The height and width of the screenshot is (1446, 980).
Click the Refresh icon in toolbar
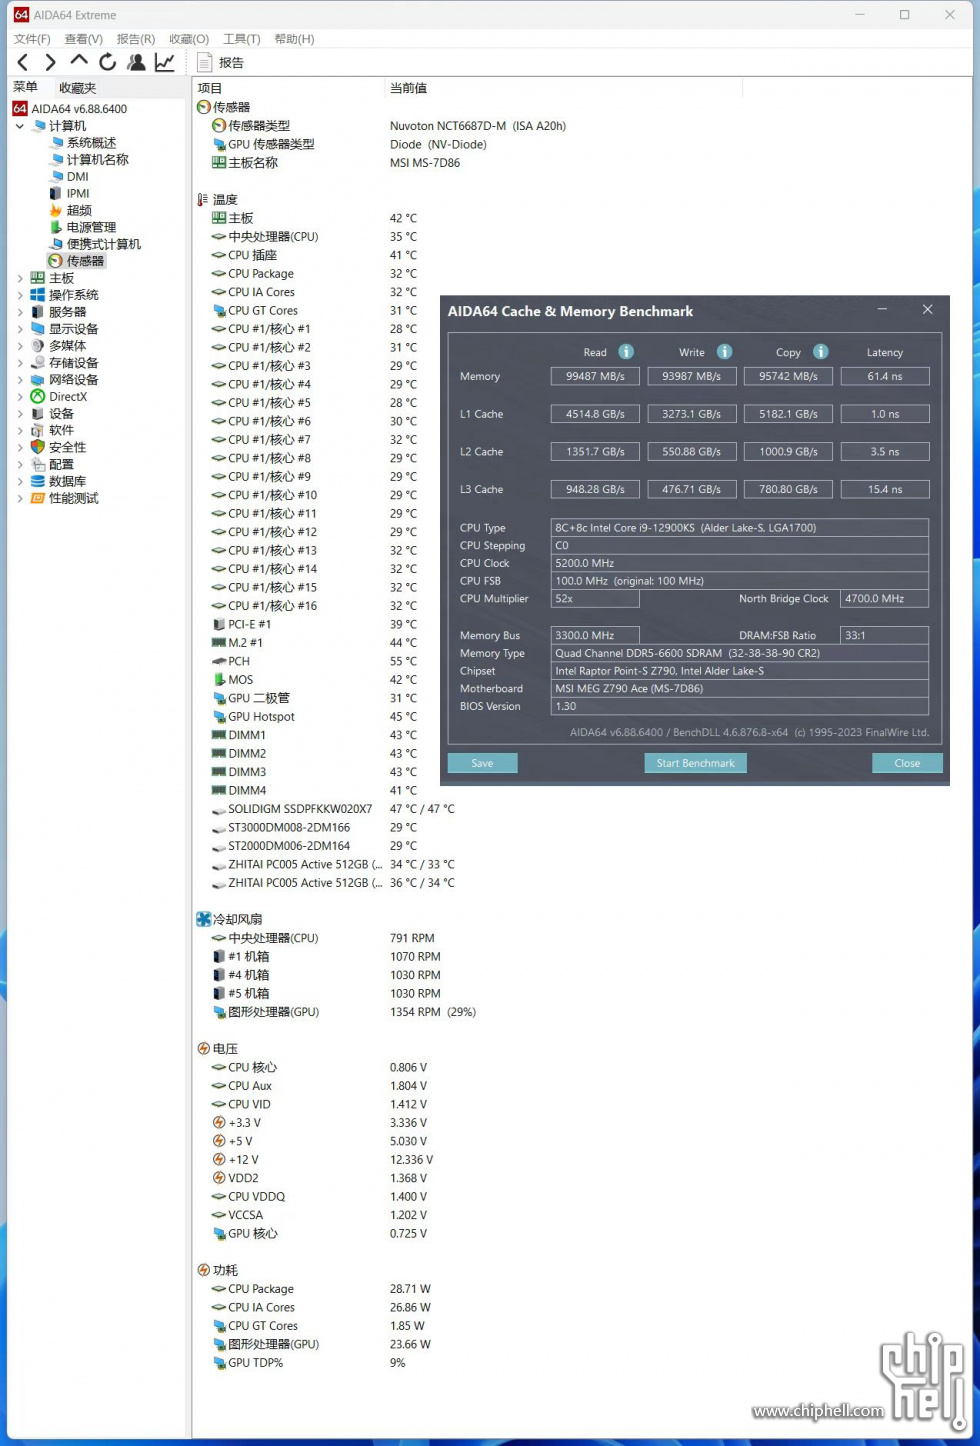[x=107, y=62]
